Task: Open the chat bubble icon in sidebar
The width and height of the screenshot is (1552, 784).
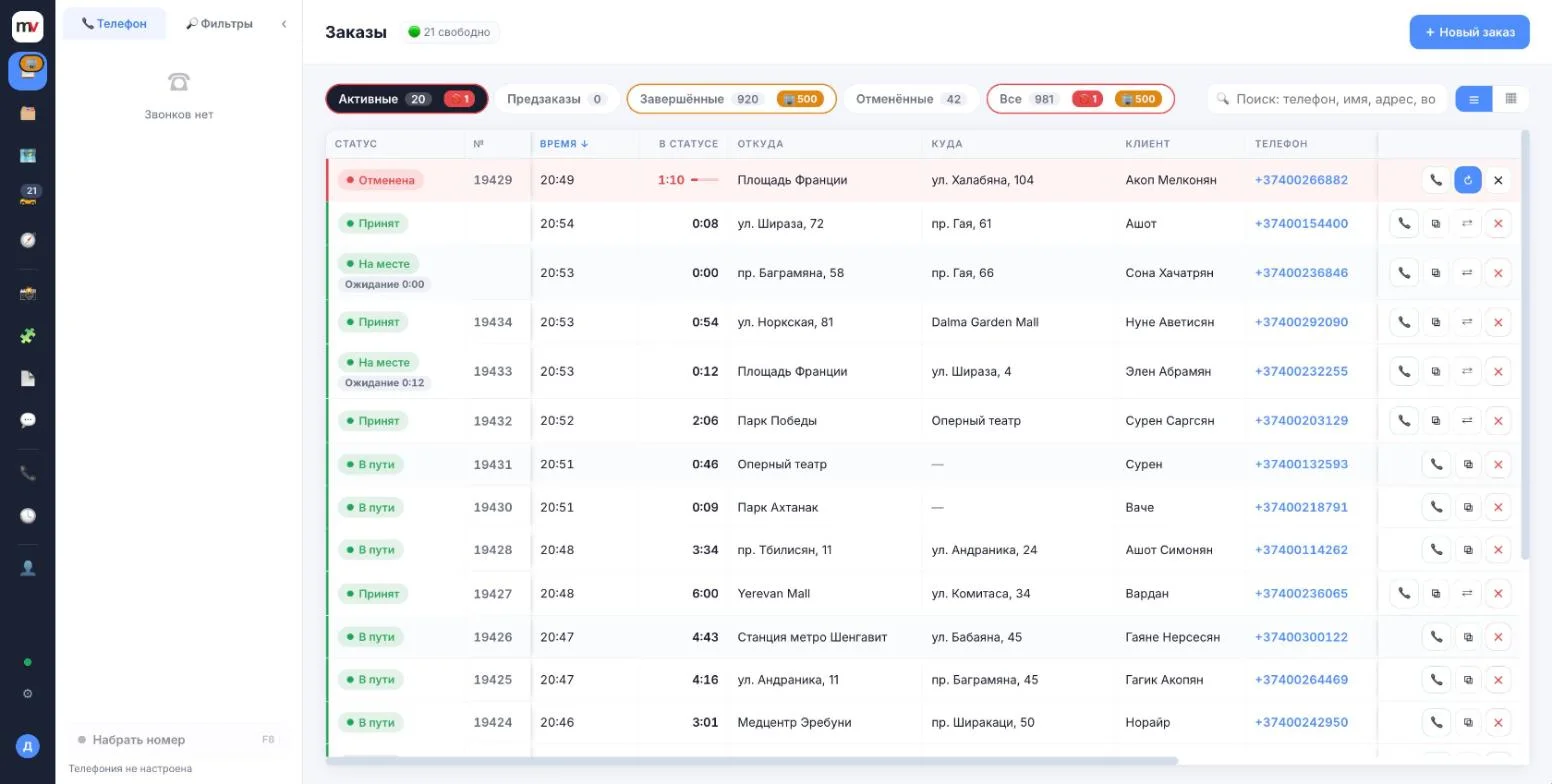Action: [28, 420]
